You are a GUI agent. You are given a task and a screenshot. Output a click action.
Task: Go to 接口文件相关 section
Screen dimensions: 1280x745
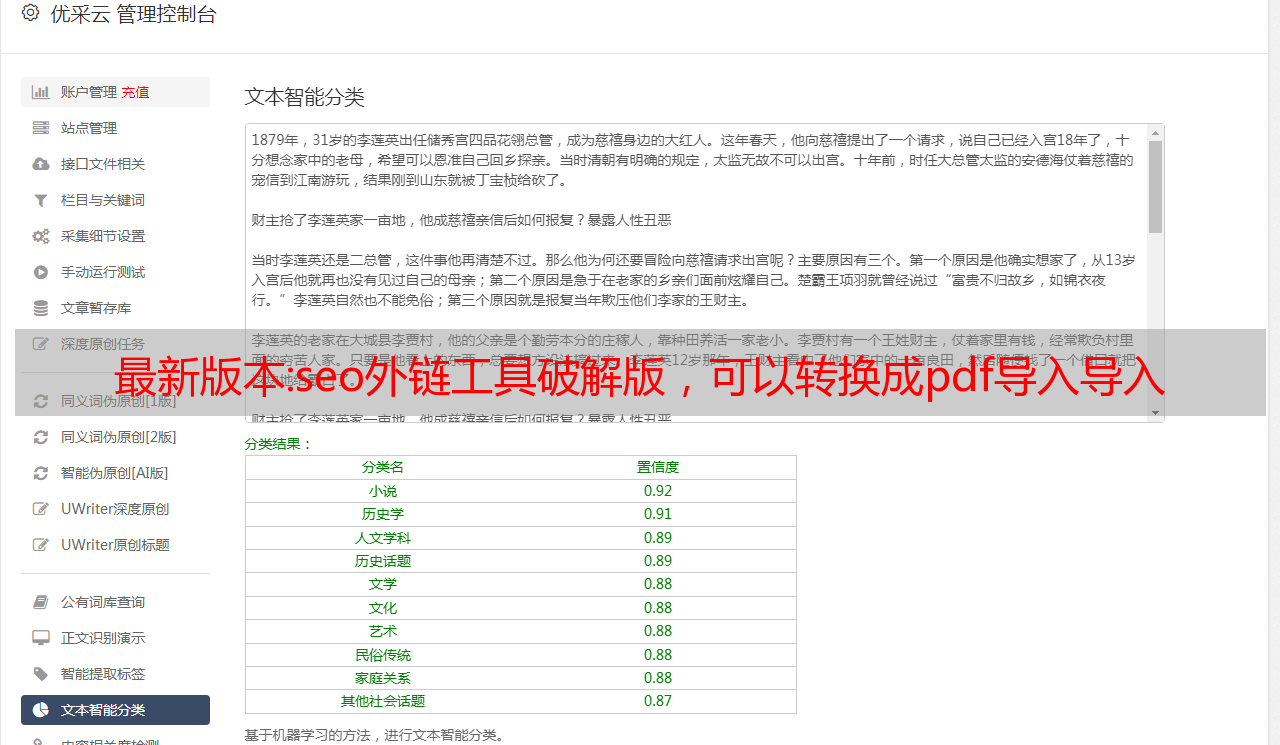[x=115, y=164]
